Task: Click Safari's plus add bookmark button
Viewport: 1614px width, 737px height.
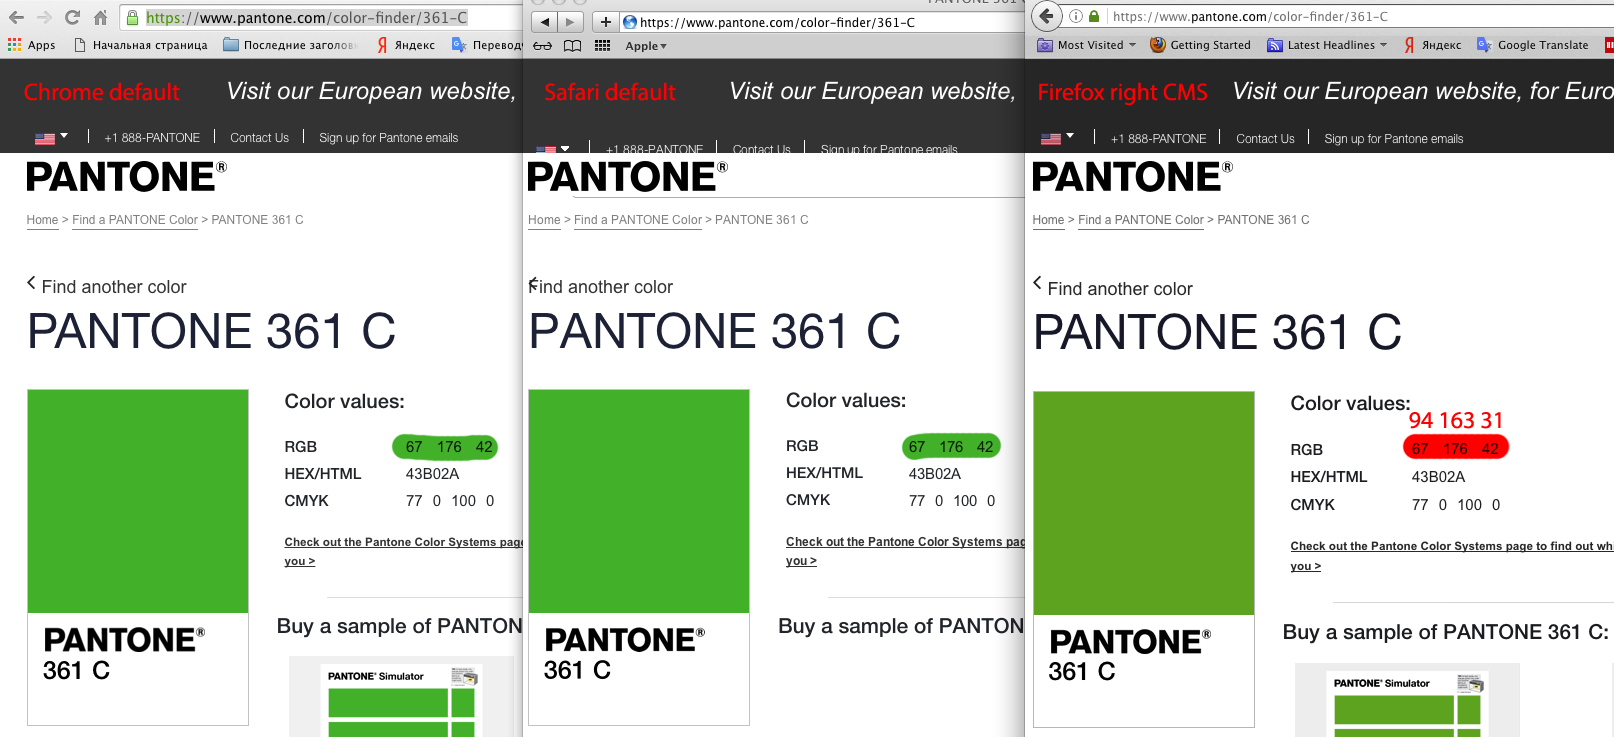Action: tap(605, 22)
